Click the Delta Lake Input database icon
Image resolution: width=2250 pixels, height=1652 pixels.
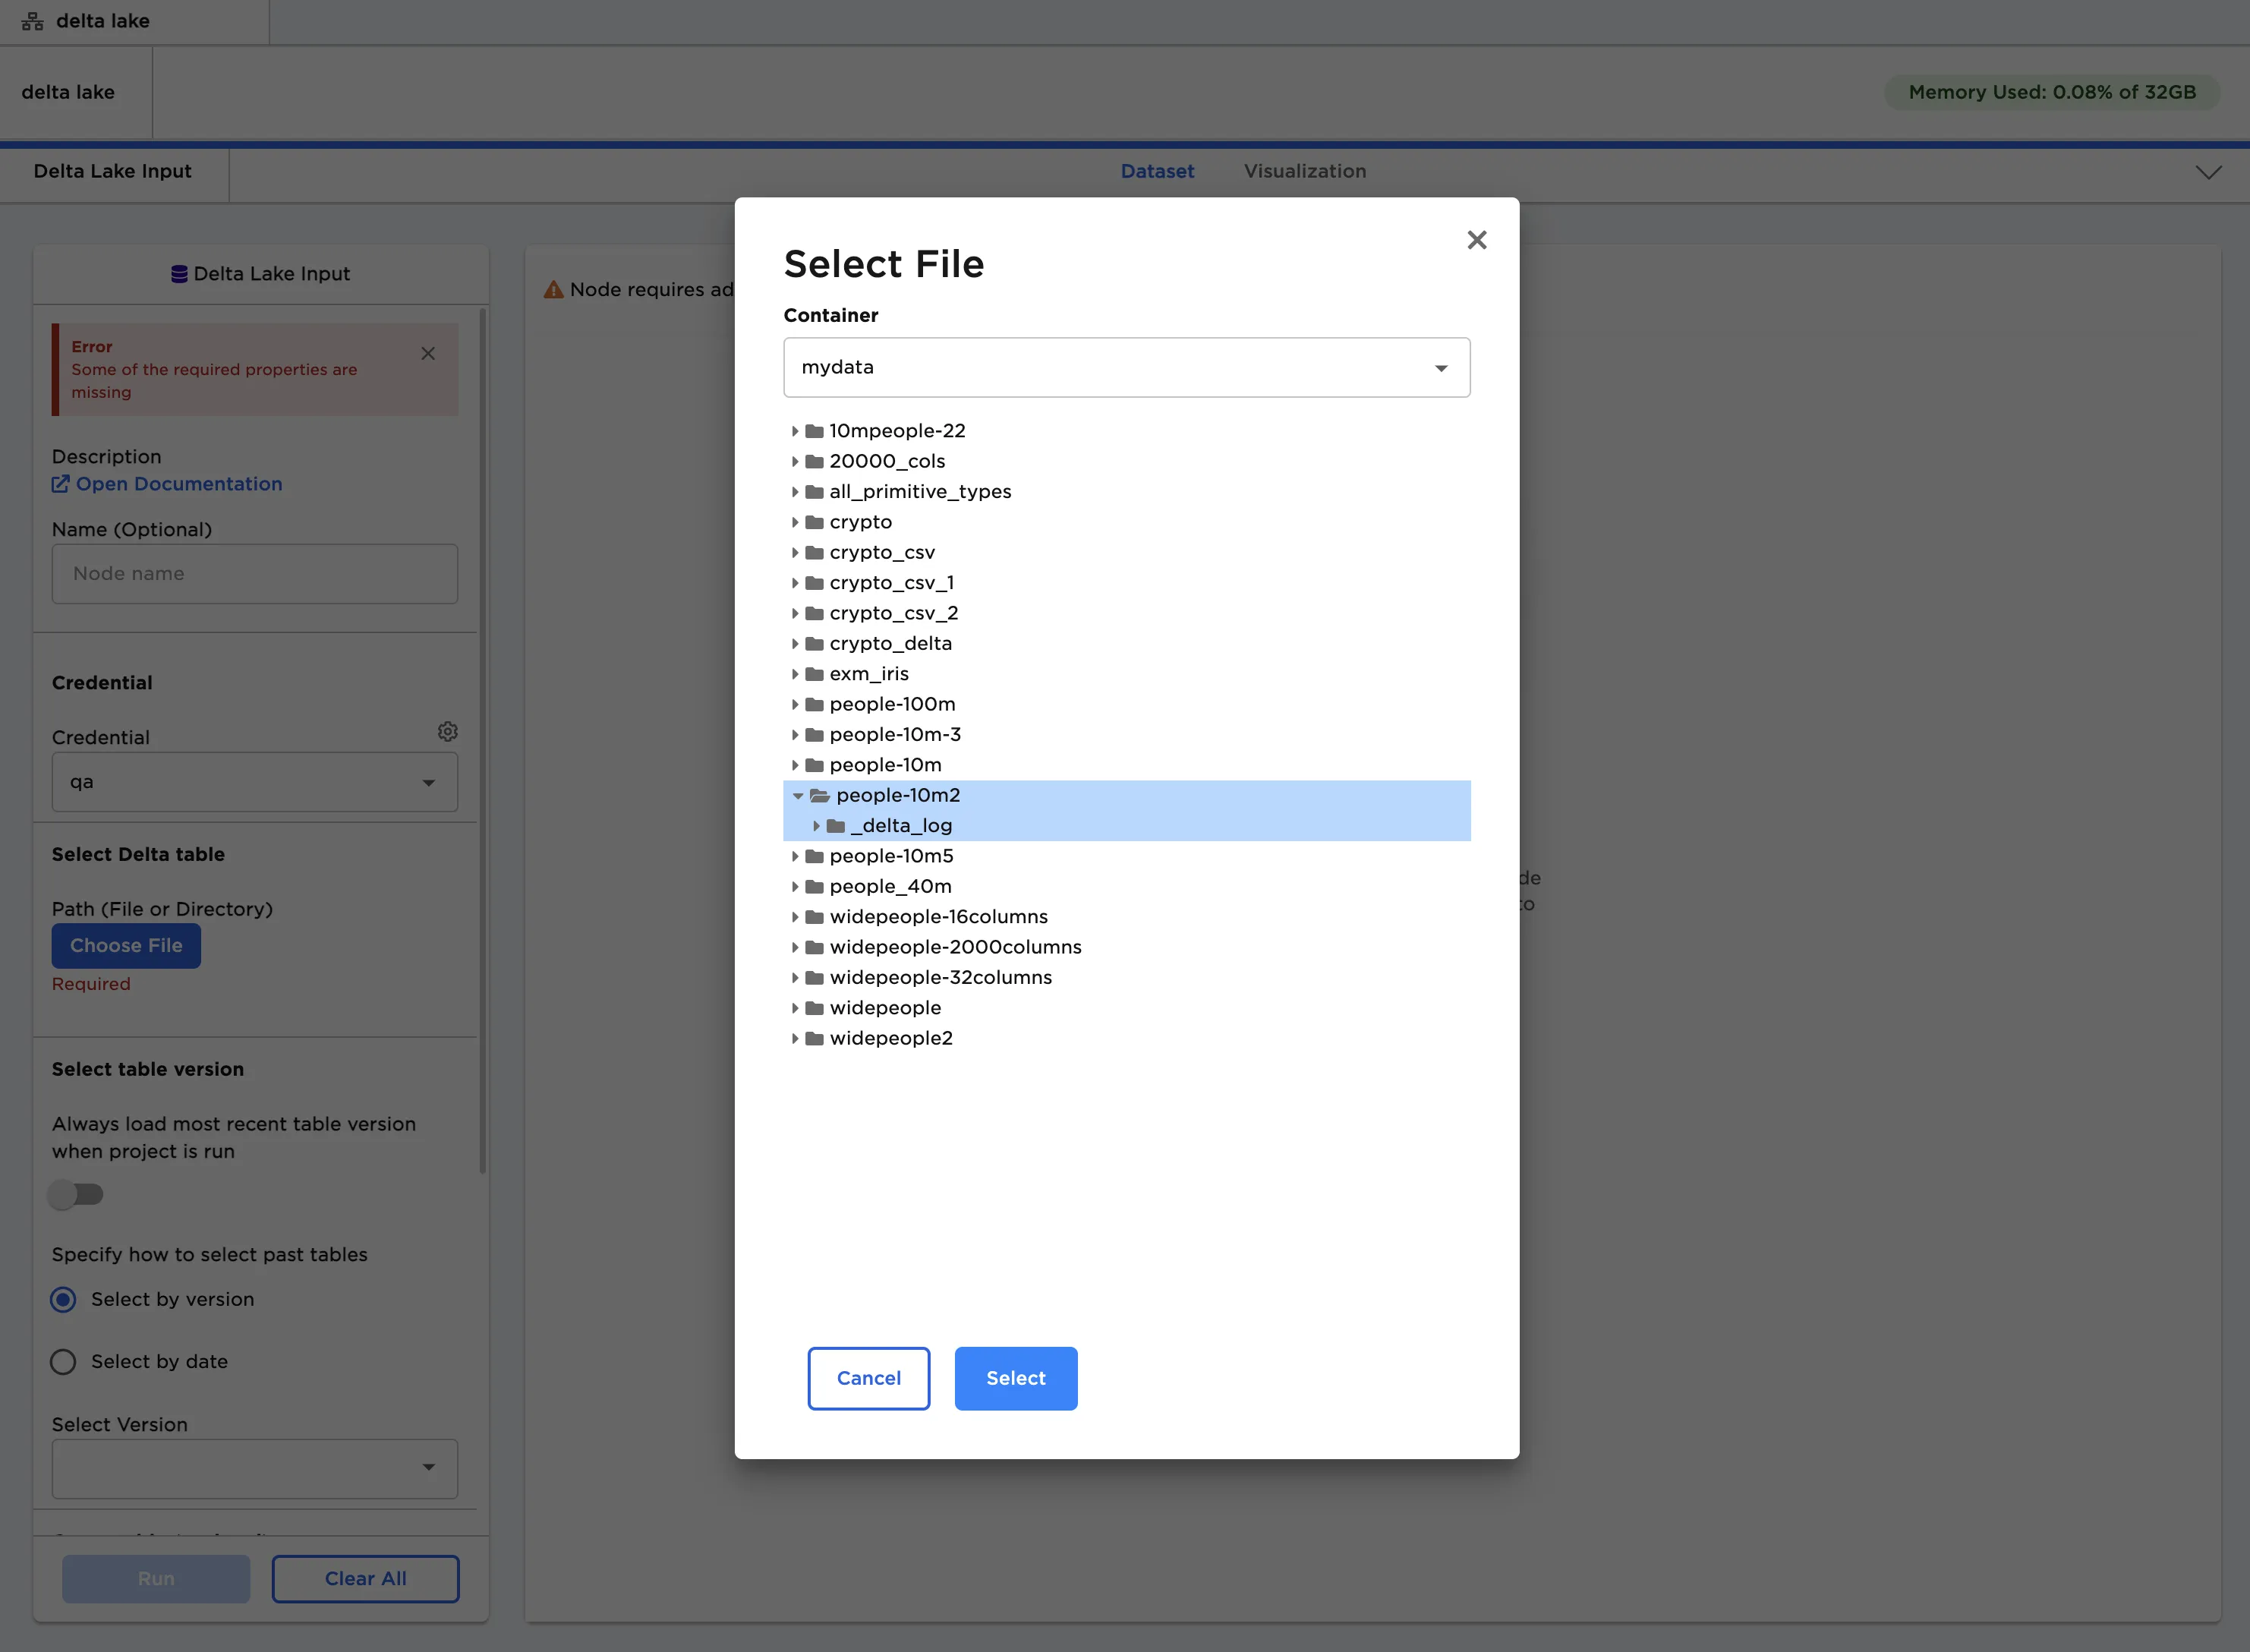[x=179, y=274]
